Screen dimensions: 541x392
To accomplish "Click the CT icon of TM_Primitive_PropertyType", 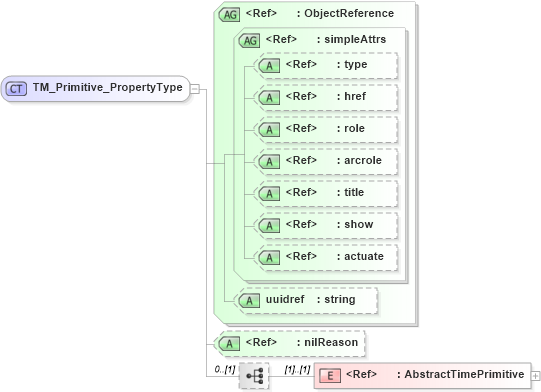I will (x=16, y=89).
